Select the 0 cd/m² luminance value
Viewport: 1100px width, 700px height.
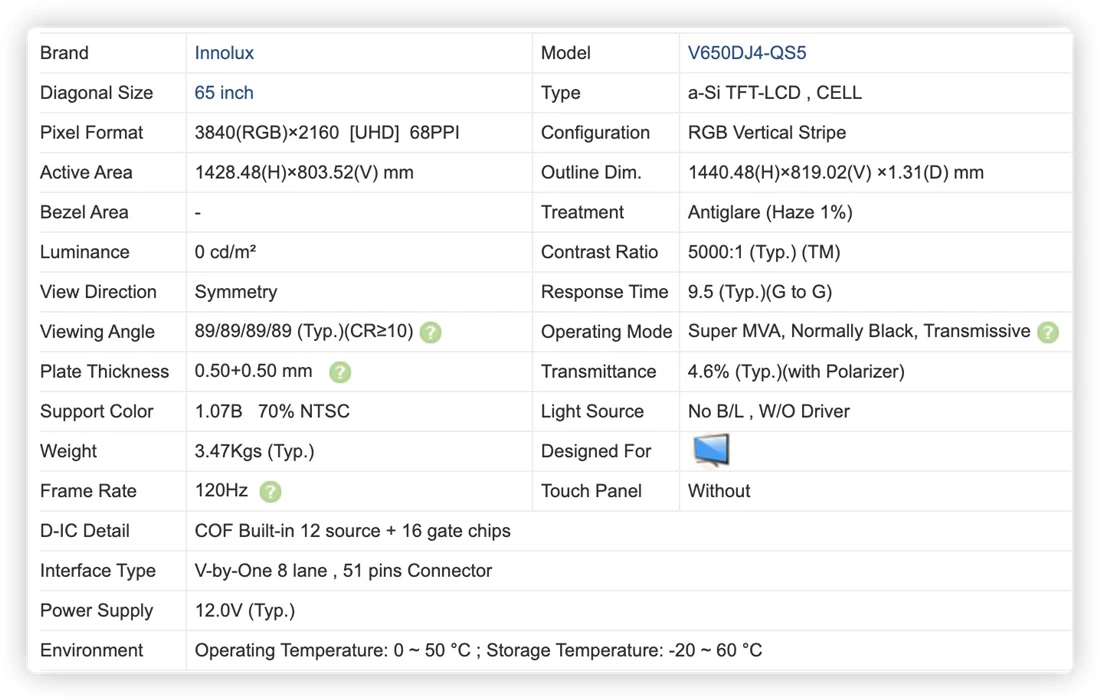(x=225, y=252)
